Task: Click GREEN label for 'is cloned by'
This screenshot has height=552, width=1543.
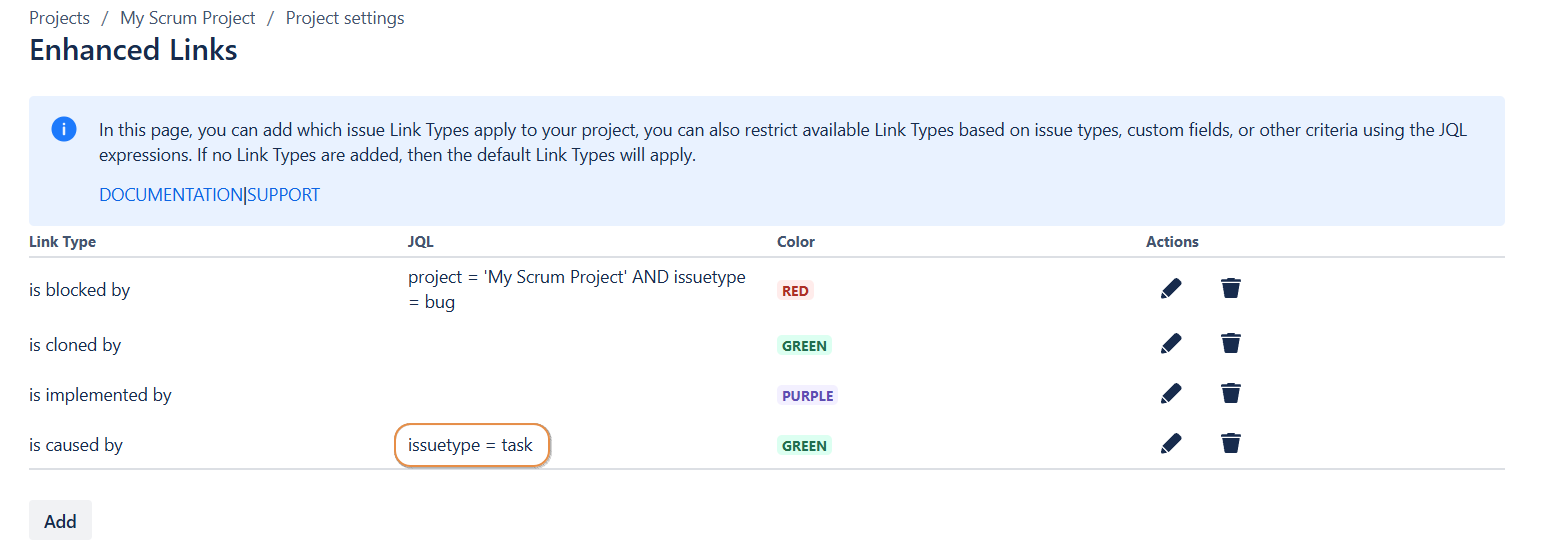Action: (x=804, y=346)
